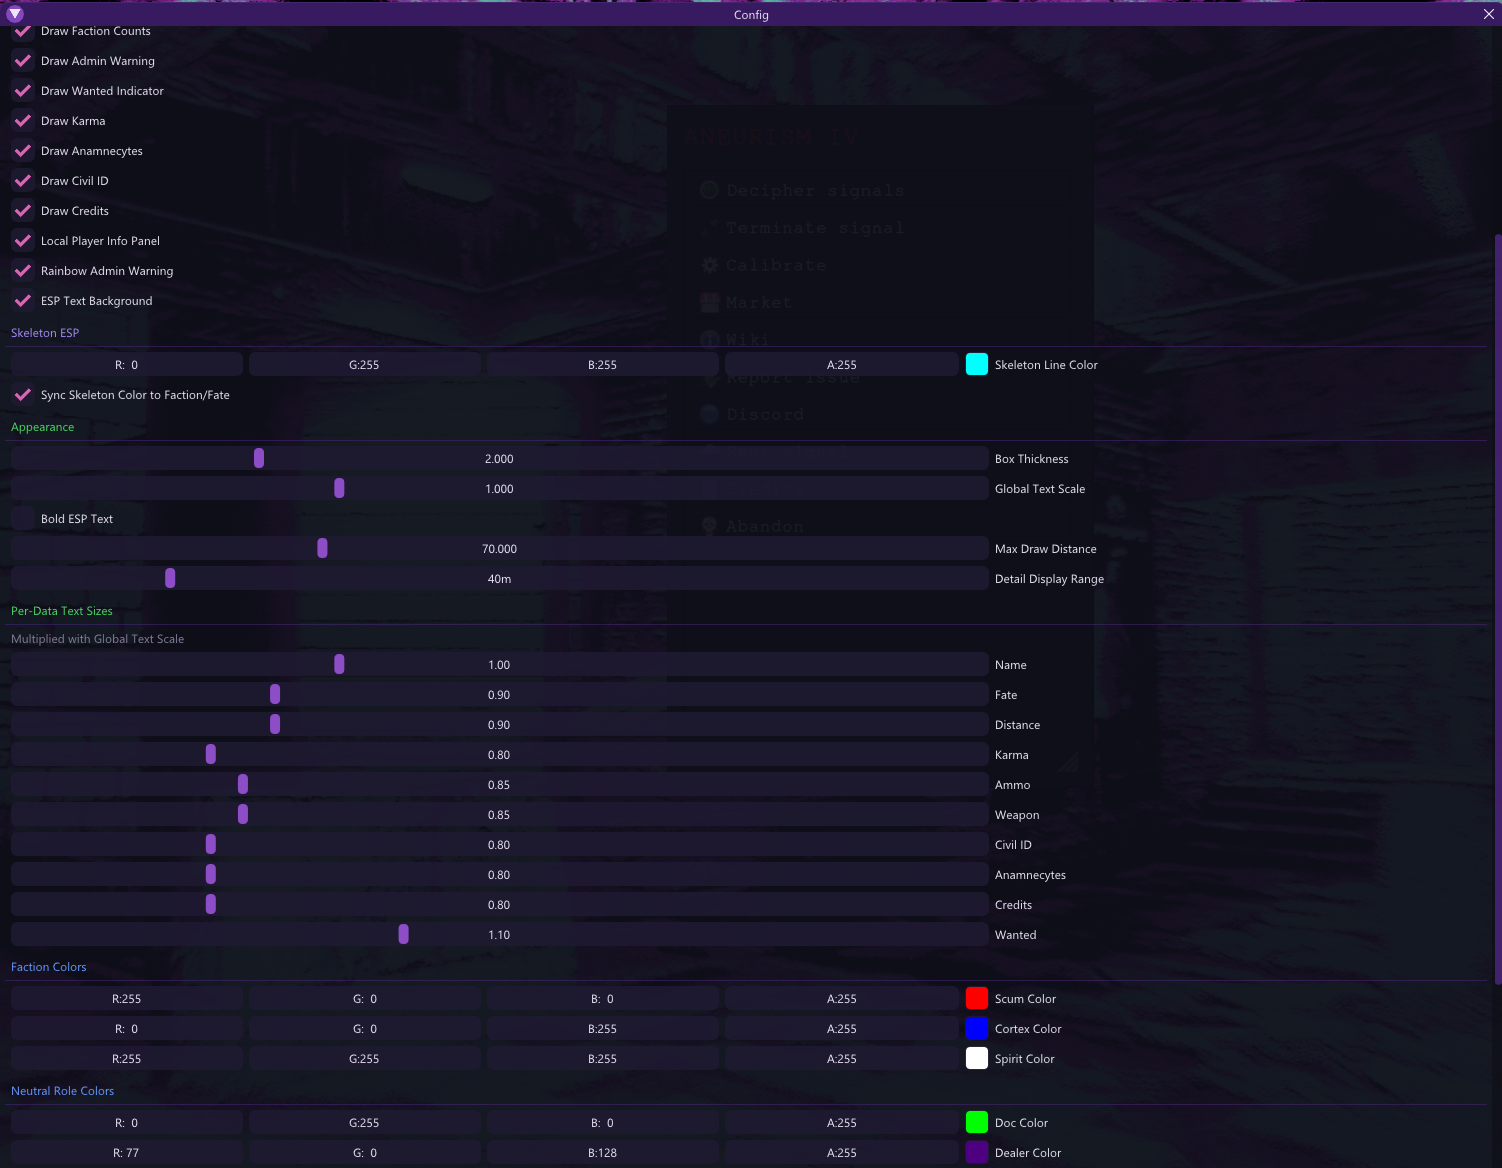Screen dimensions: 1502x1168
Task: Click the Box Thickness slider
Action: [x=500, y=459]
